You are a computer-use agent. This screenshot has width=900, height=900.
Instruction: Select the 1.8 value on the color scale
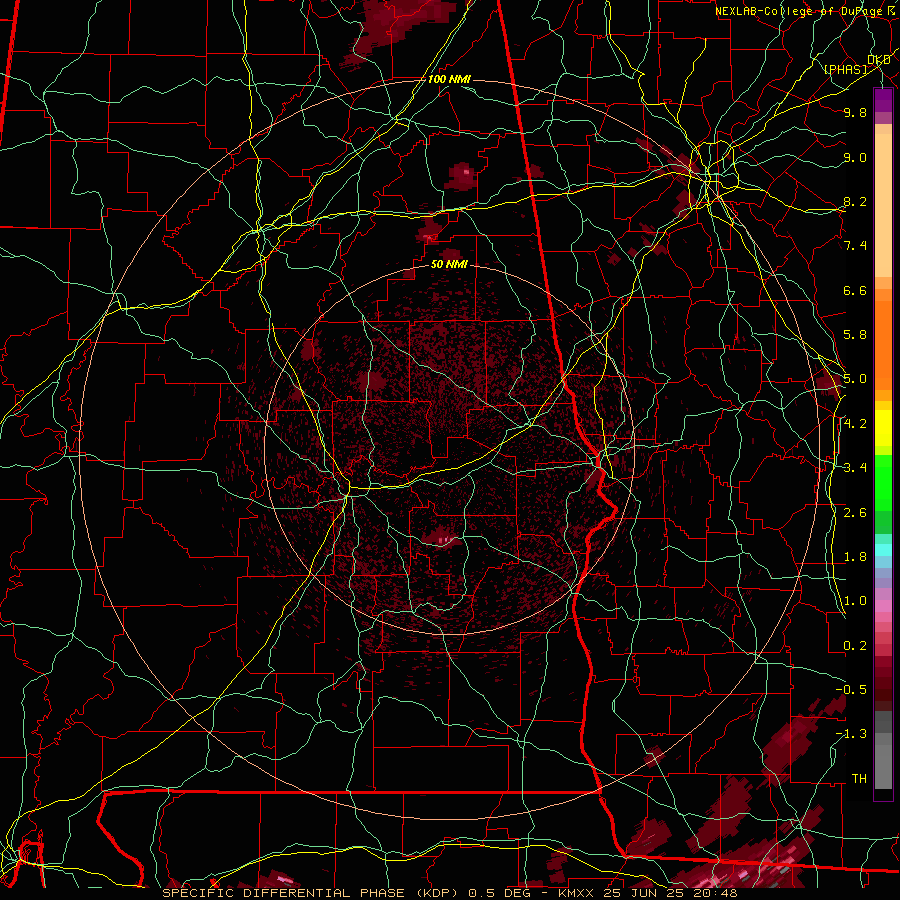pos(855,557)
